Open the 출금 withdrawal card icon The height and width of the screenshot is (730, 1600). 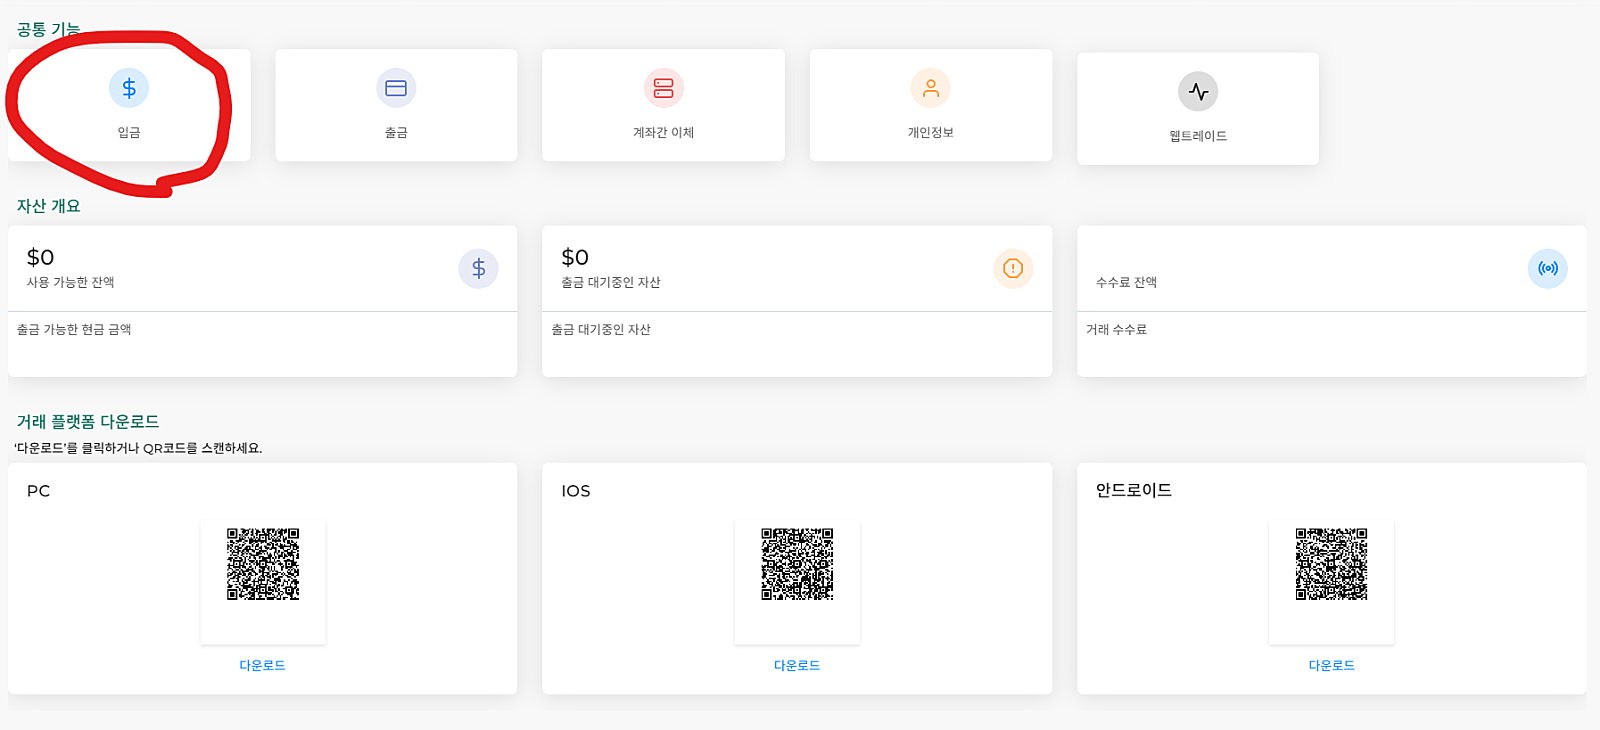coord(396,88)
